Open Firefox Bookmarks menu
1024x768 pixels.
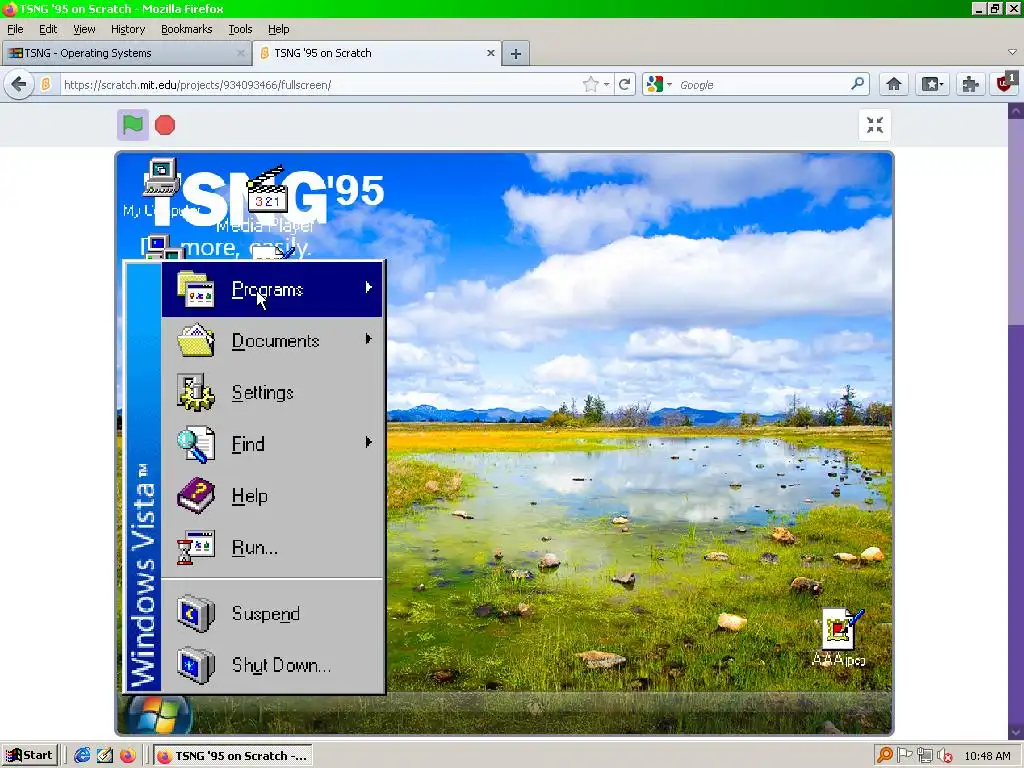click(187, 29)
